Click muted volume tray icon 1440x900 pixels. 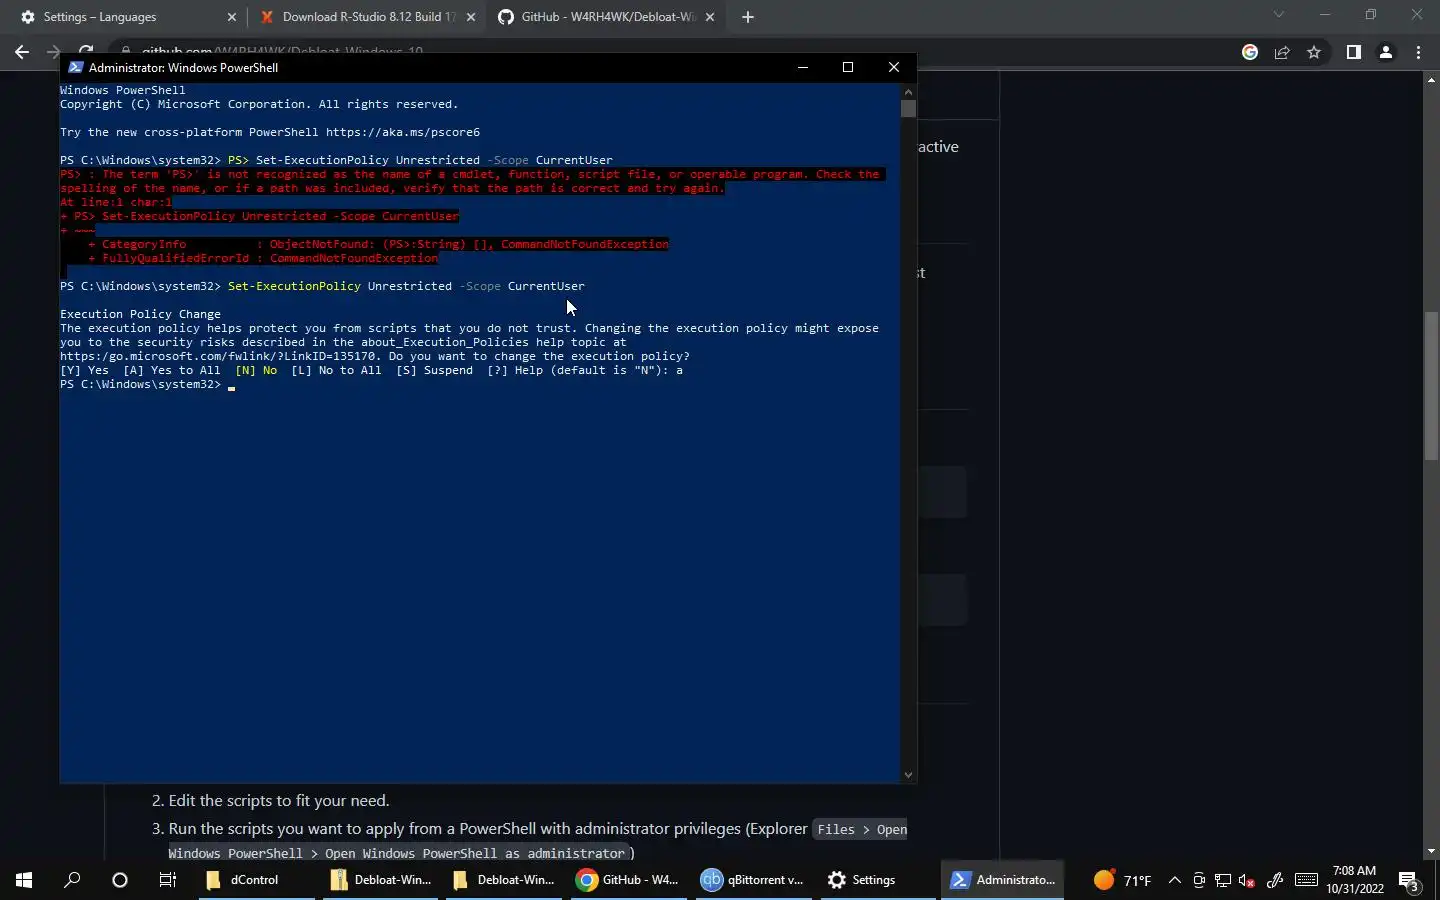coord(1247,880)
